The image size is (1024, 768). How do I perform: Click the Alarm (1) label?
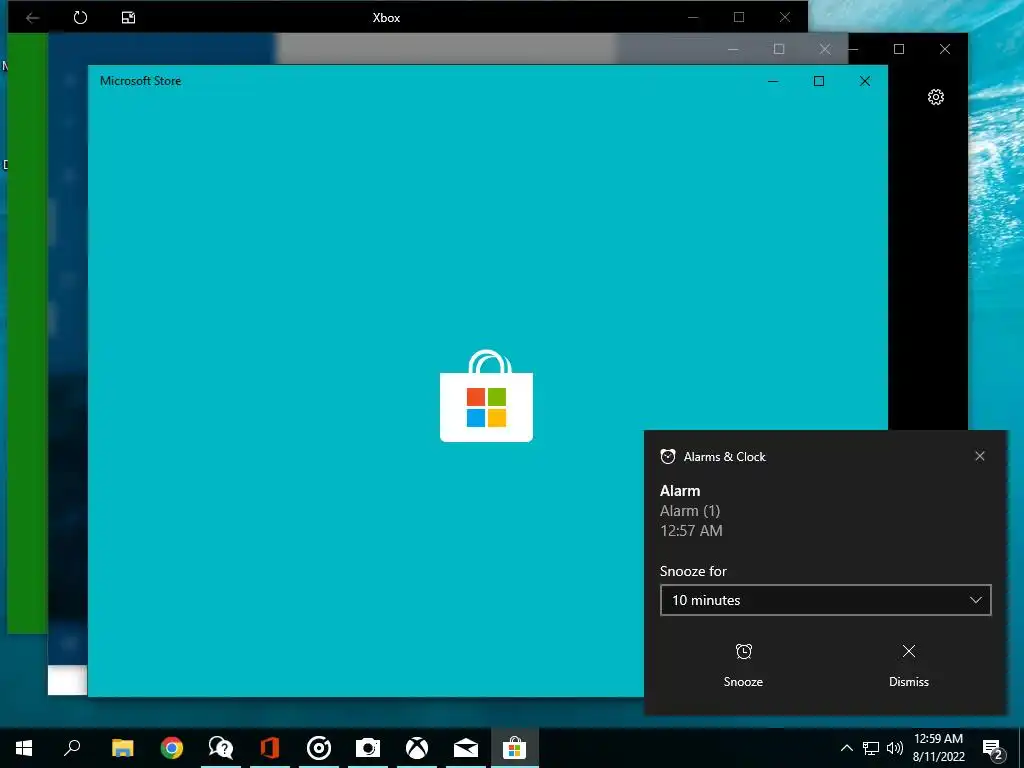[x=690, y=511]
